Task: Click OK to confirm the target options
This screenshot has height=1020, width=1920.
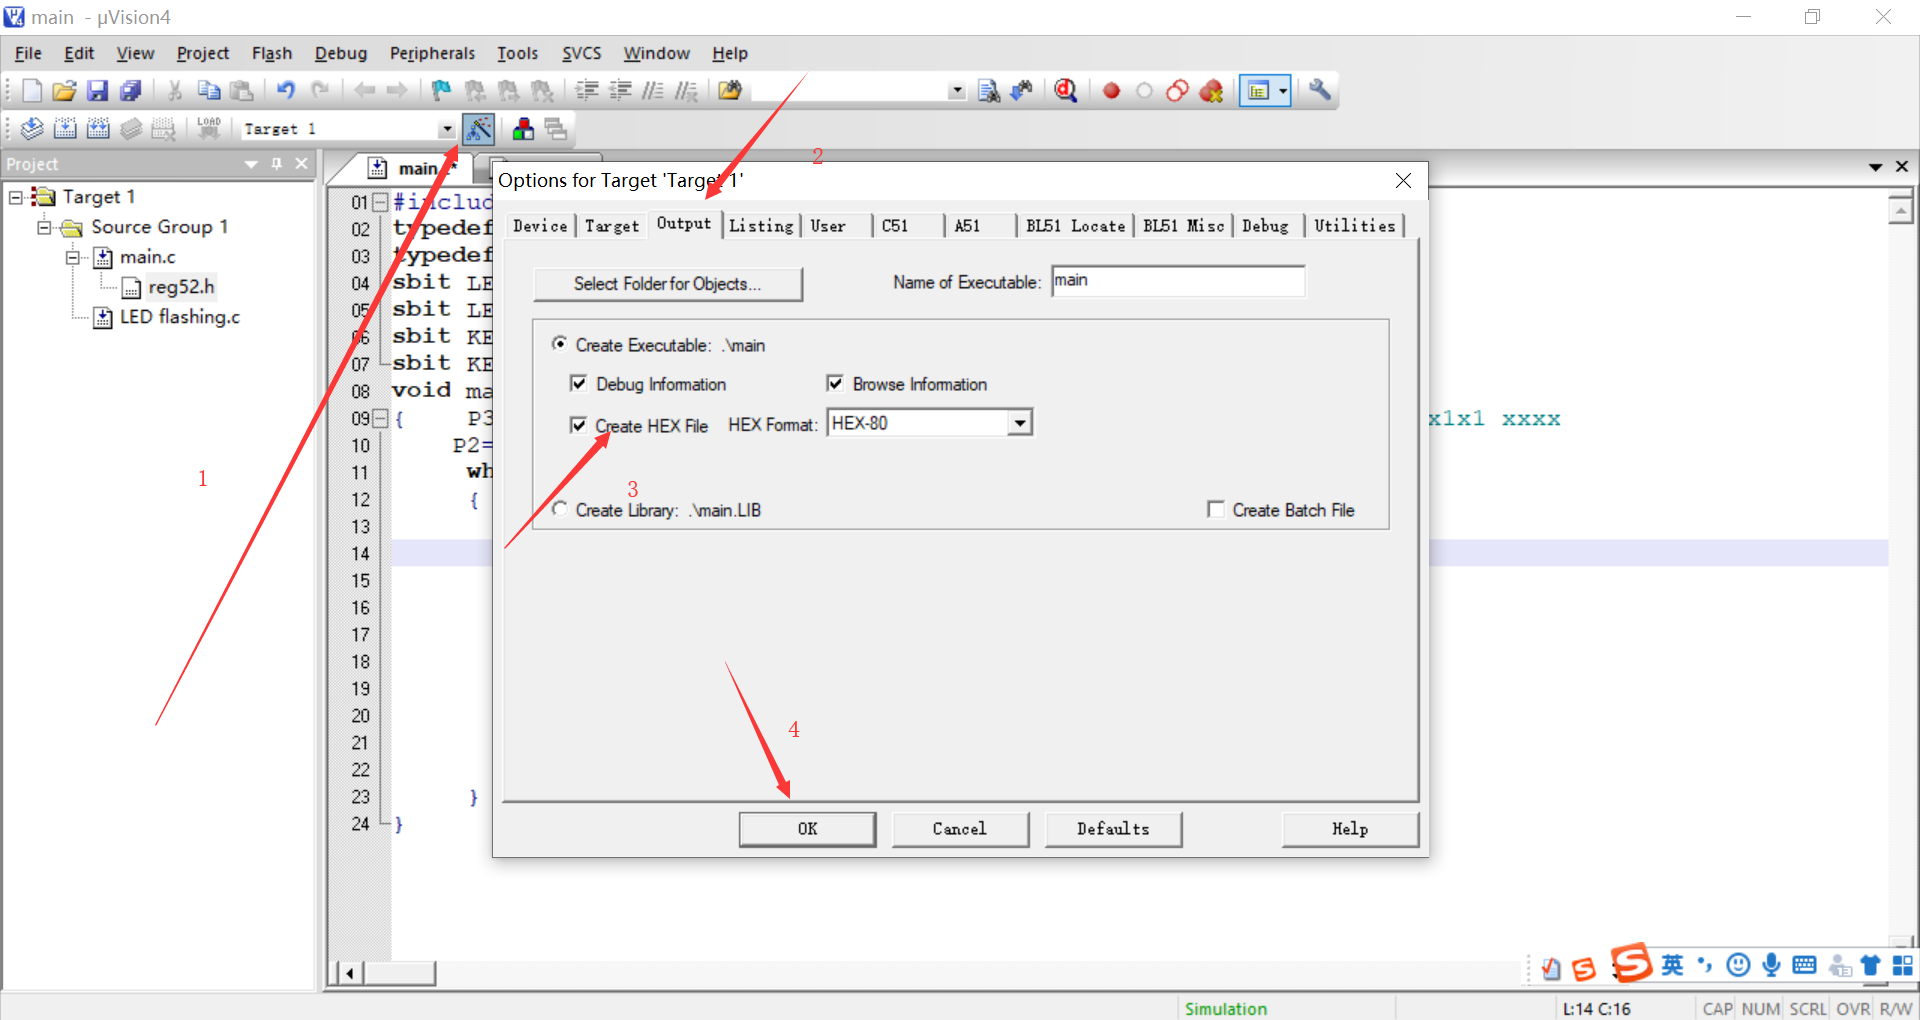Action: (808, 829)
